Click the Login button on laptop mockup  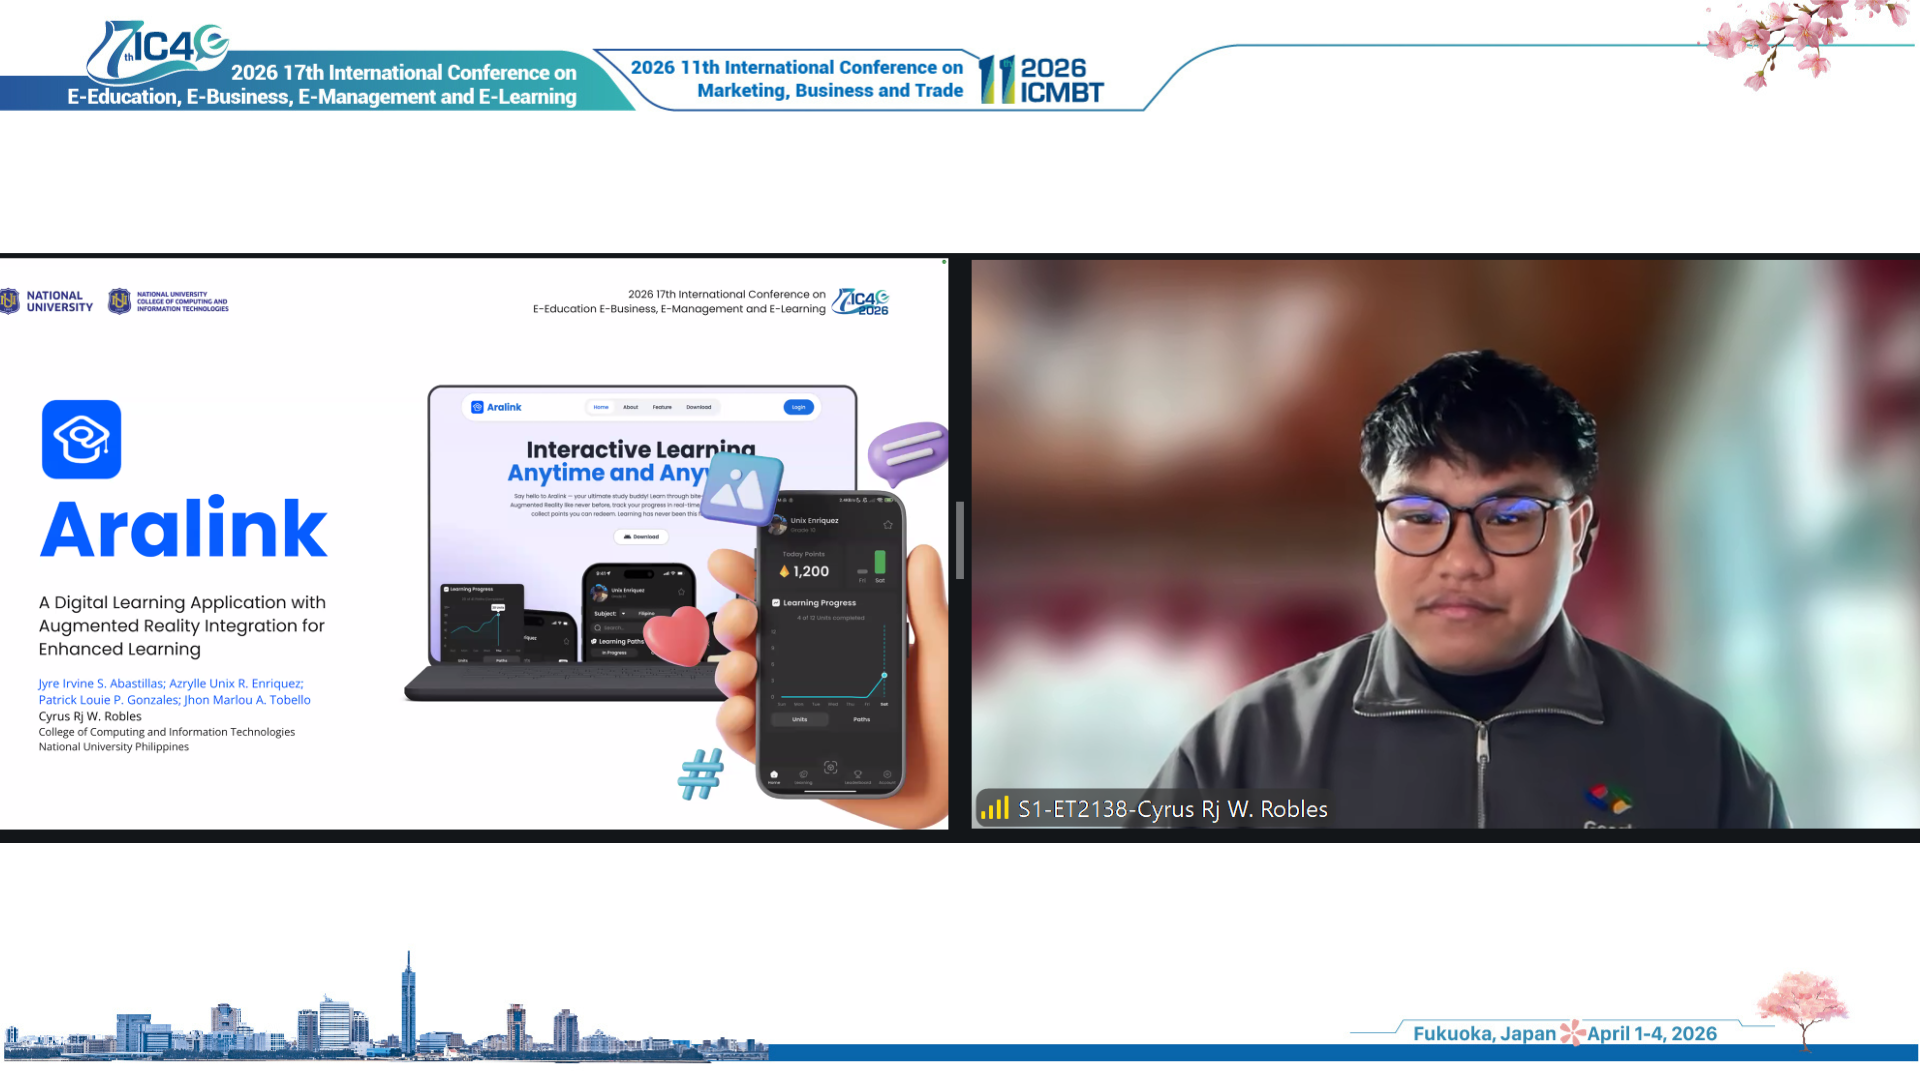click(798, 407)
